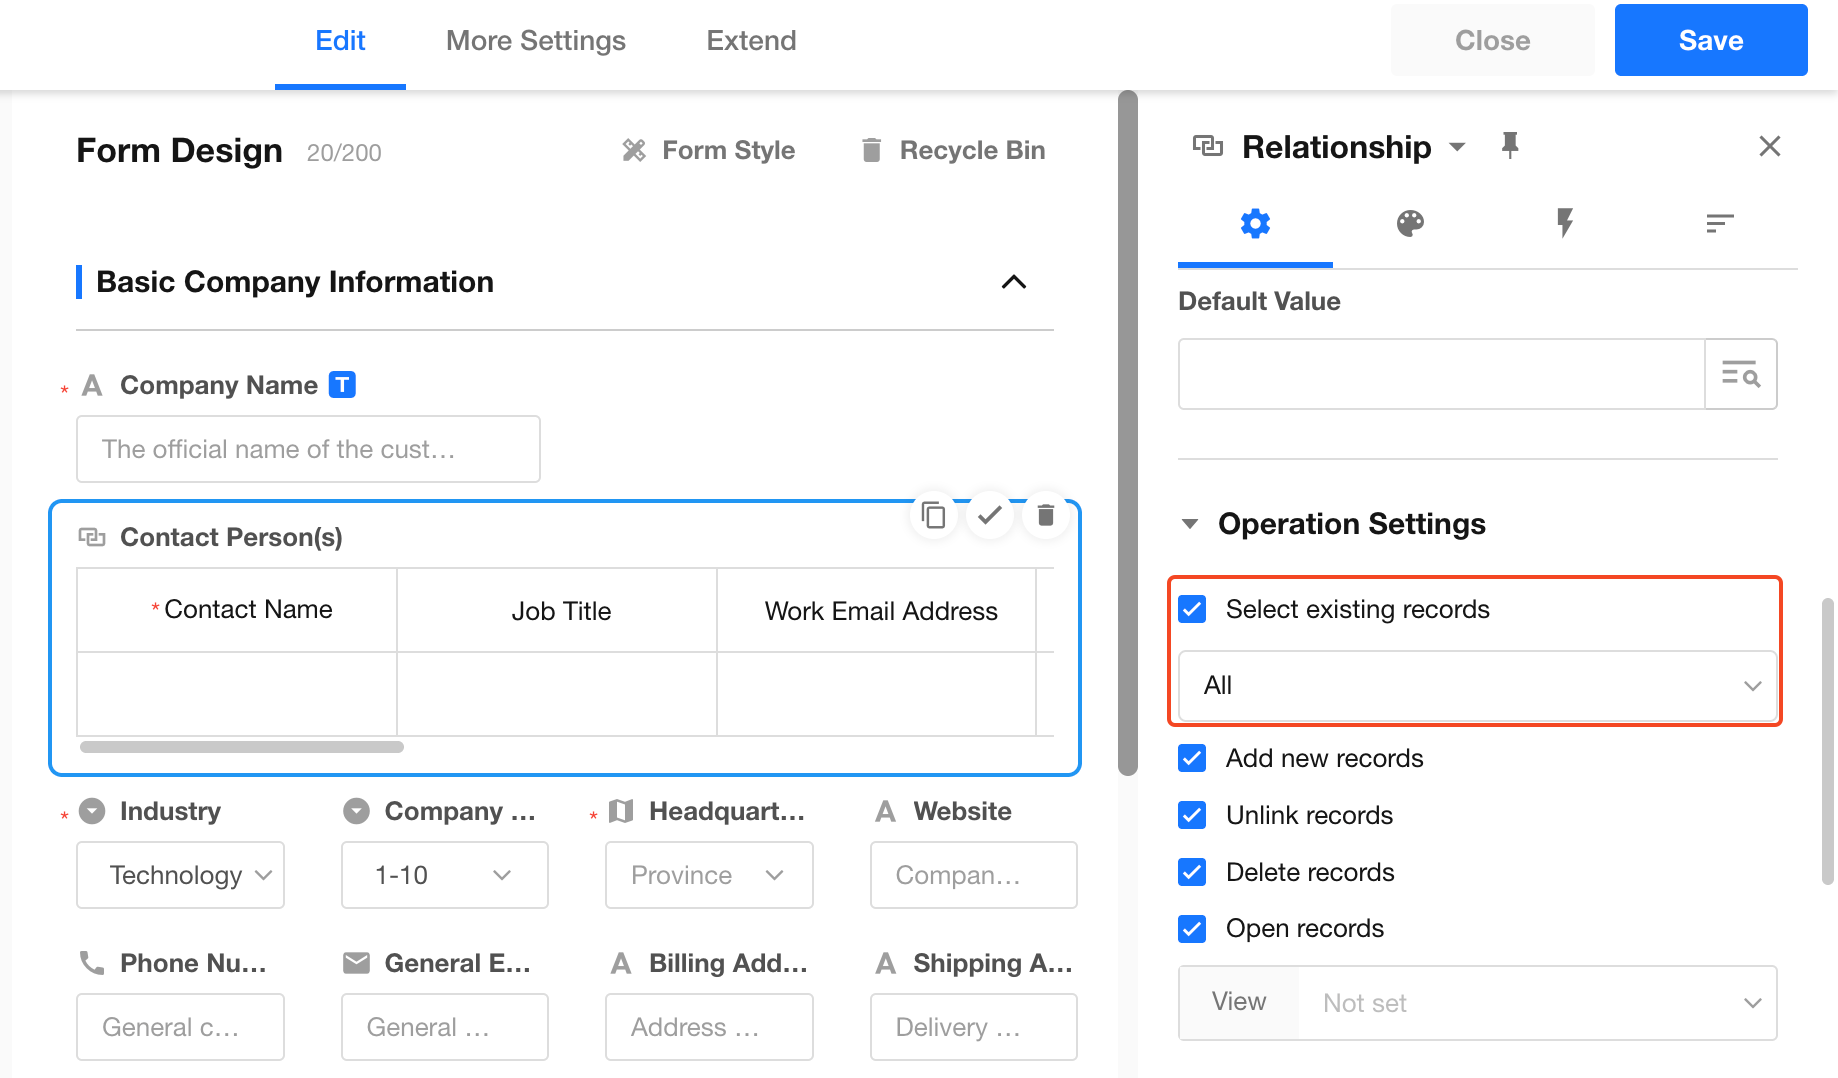Click the checkmark icon on Contact Person(s) field
This screenshot has width=1838, height=1078.
click(989, 515)
